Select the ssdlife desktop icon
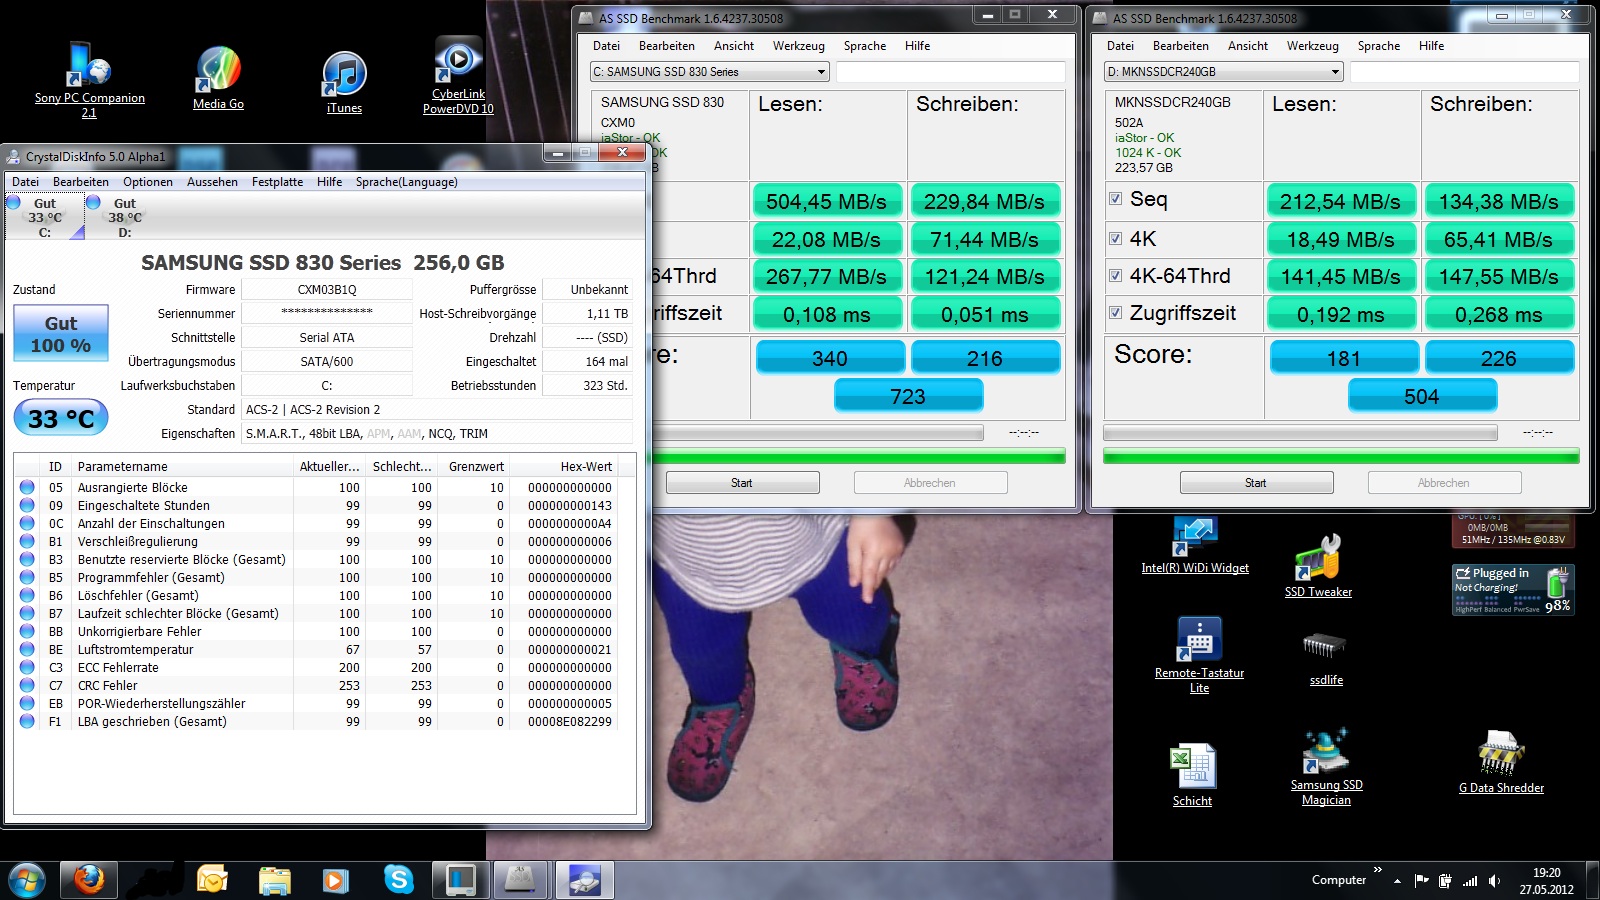The width and height of the screenshot is (1600, 900). (x=1326, y=658)
